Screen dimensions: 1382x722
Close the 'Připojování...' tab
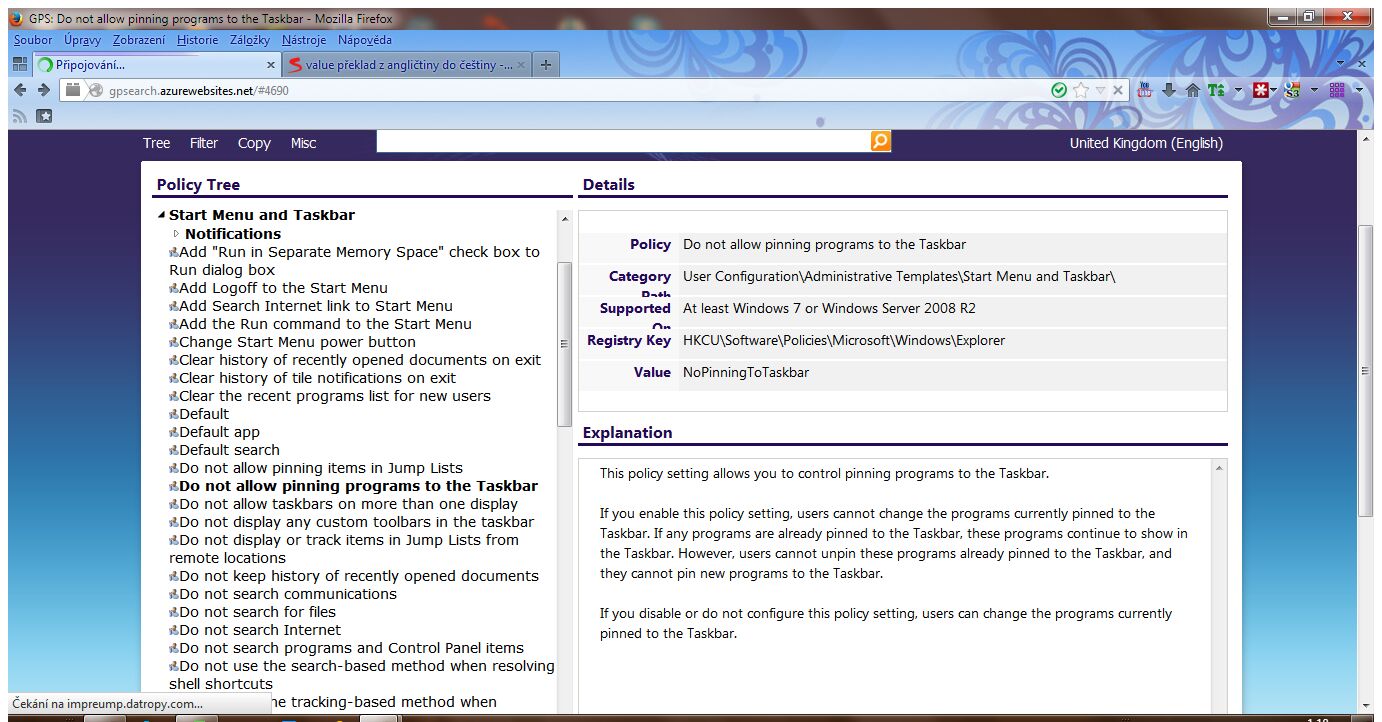point(270,65)
